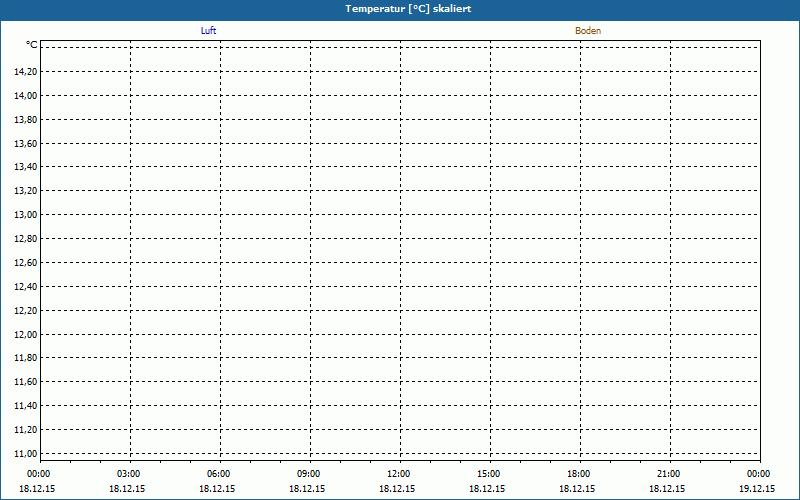
Task: Pick the 11,40 y-axis tick label
Action: [26, 406]
